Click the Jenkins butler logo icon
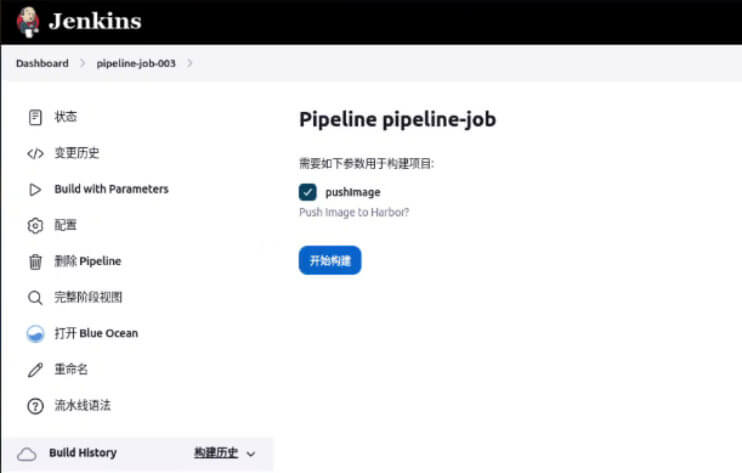The height and width of the screenshot is (473, 742). (28, 22)
